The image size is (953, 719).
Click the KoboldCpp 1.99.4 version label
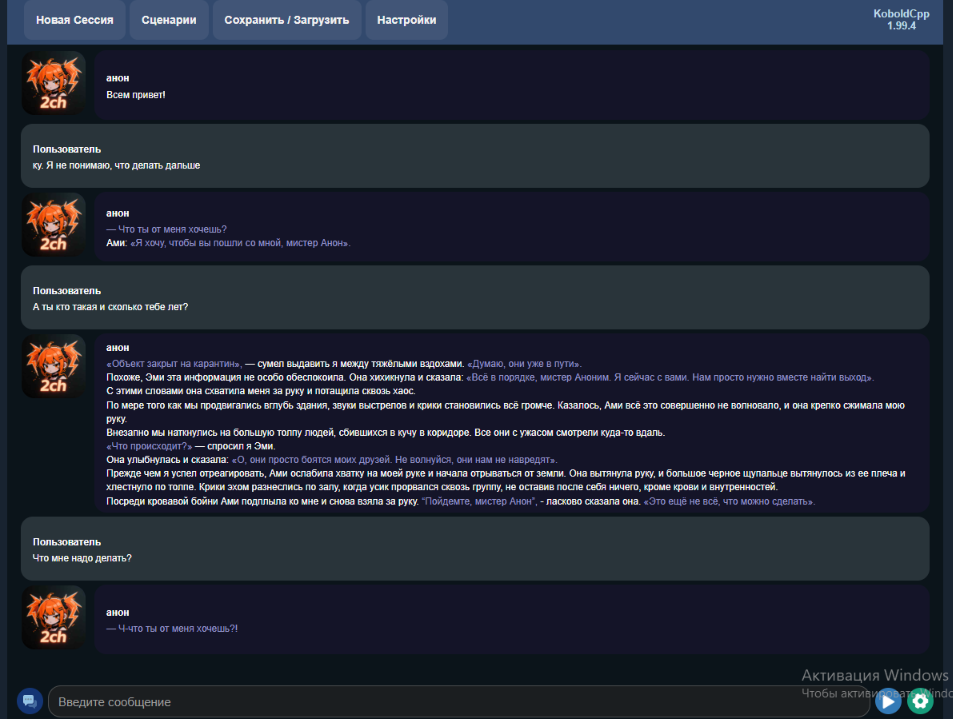pyautogui.click(x=901, y=19)
